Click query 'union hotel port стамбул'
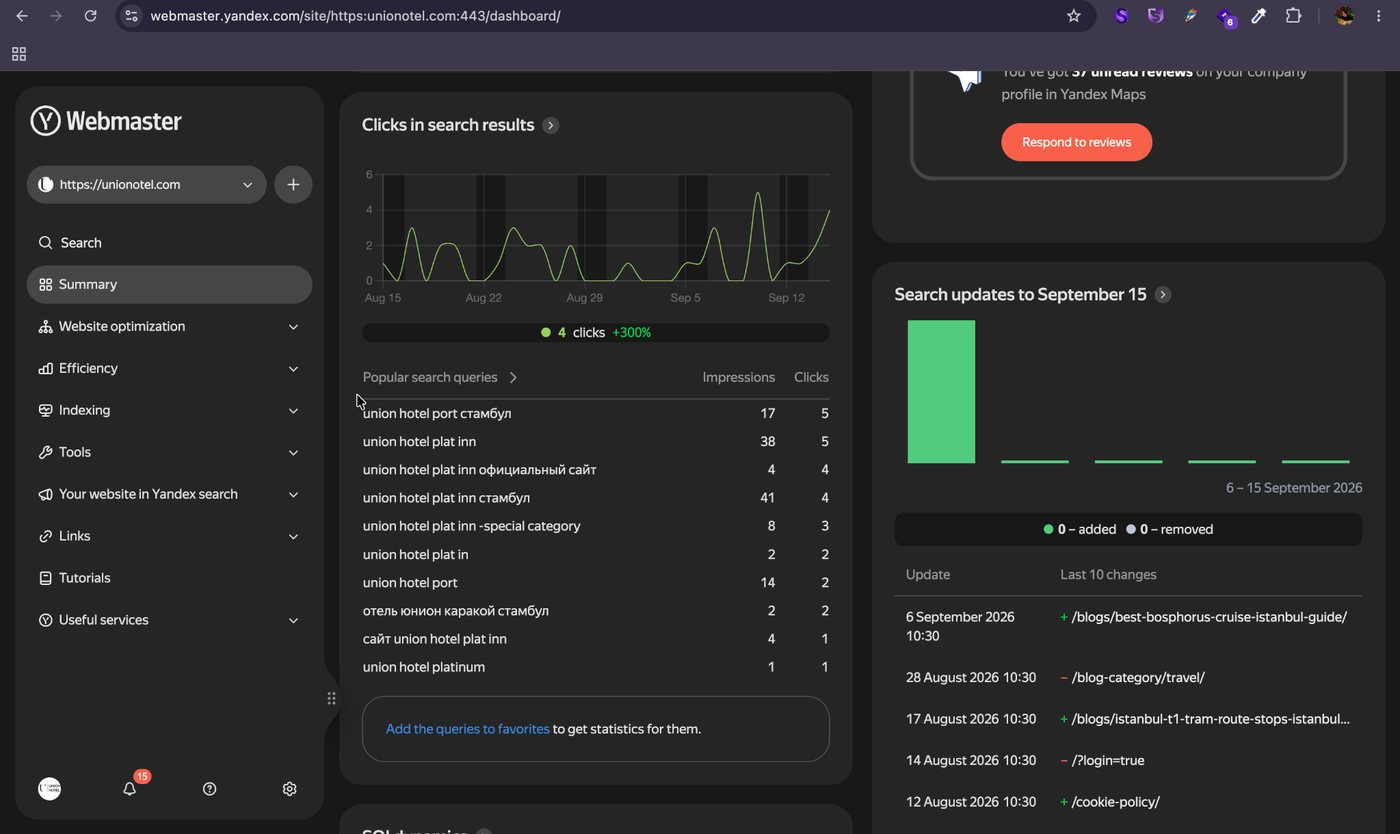This screenshot has width=1400, height=834. click(x=437, y=413)
